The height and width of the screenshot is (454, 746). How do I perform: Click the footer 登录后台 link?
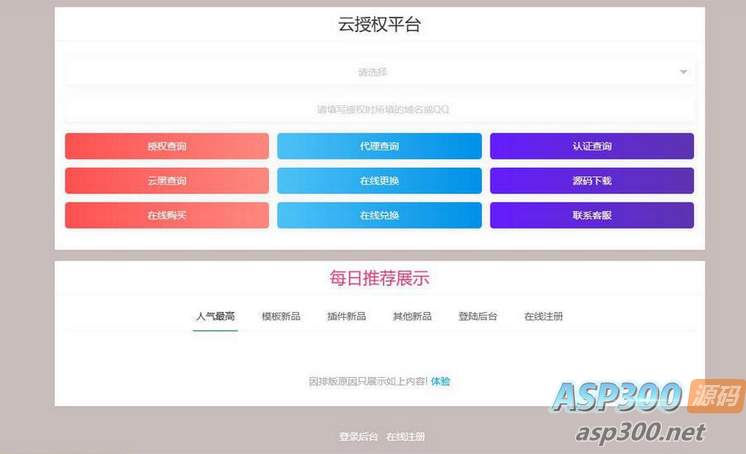[x=358, y=436]
